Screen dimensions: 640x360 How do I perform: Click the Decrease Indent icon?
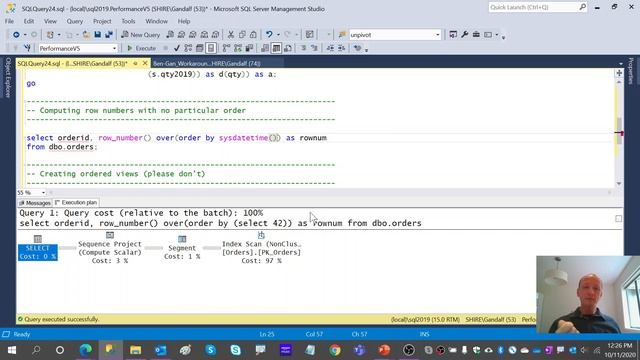coord(330,48)
